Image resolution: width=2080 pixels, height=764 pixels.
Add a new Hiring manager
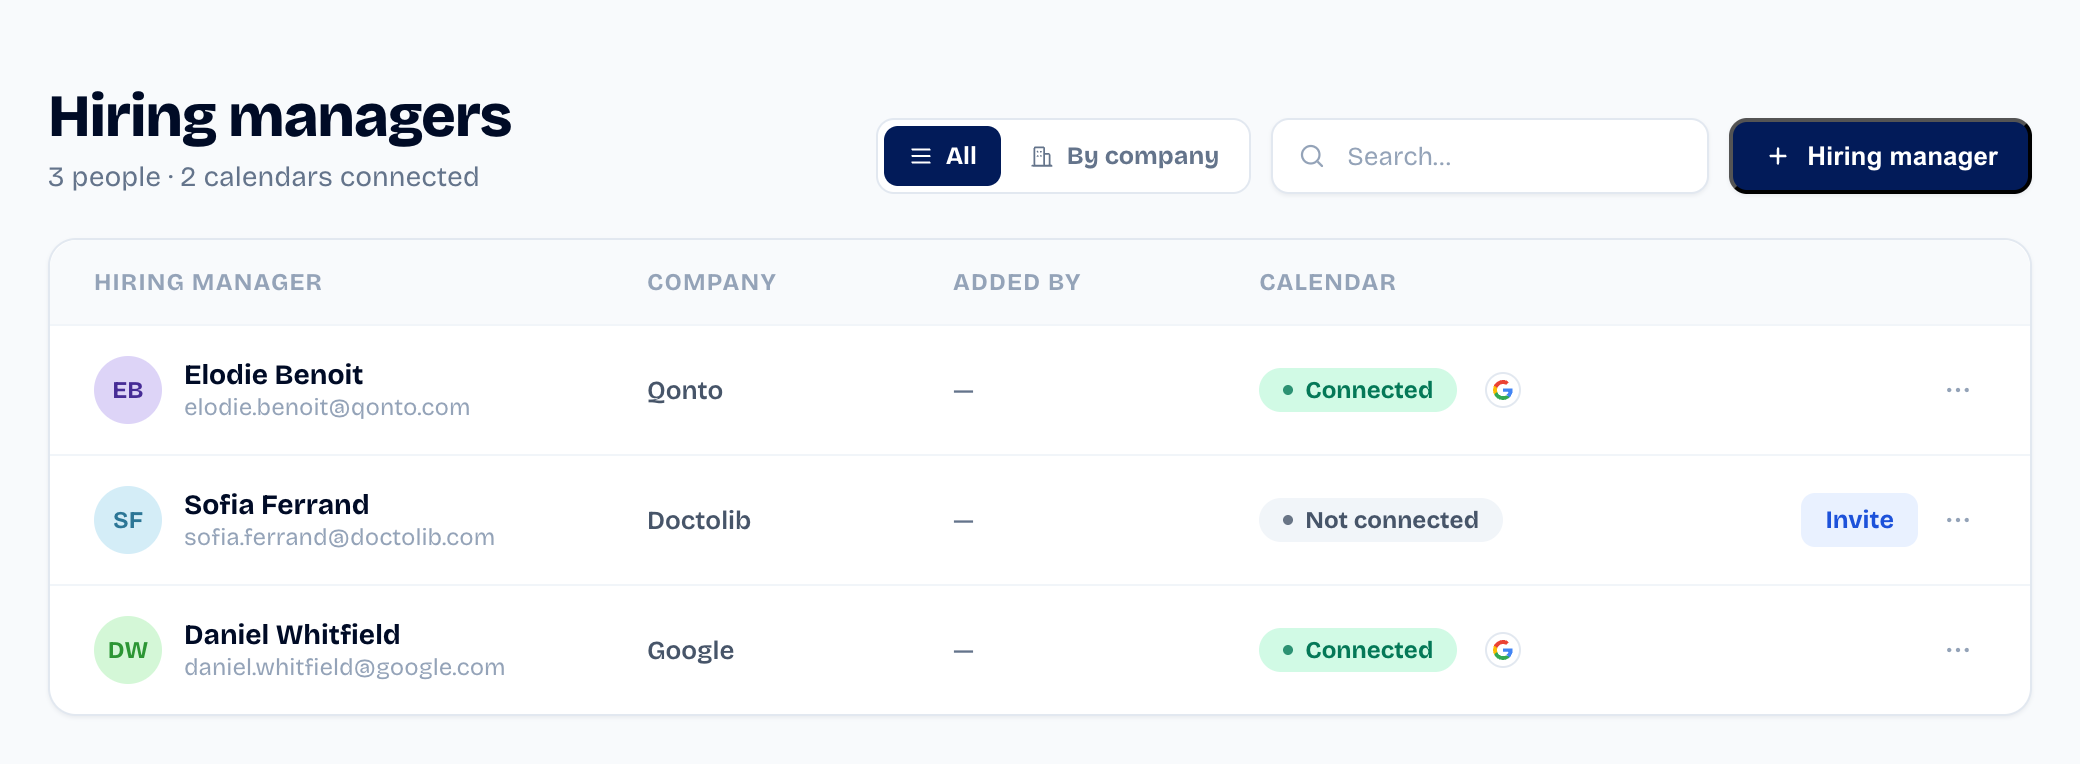[x=1880, y=156]
